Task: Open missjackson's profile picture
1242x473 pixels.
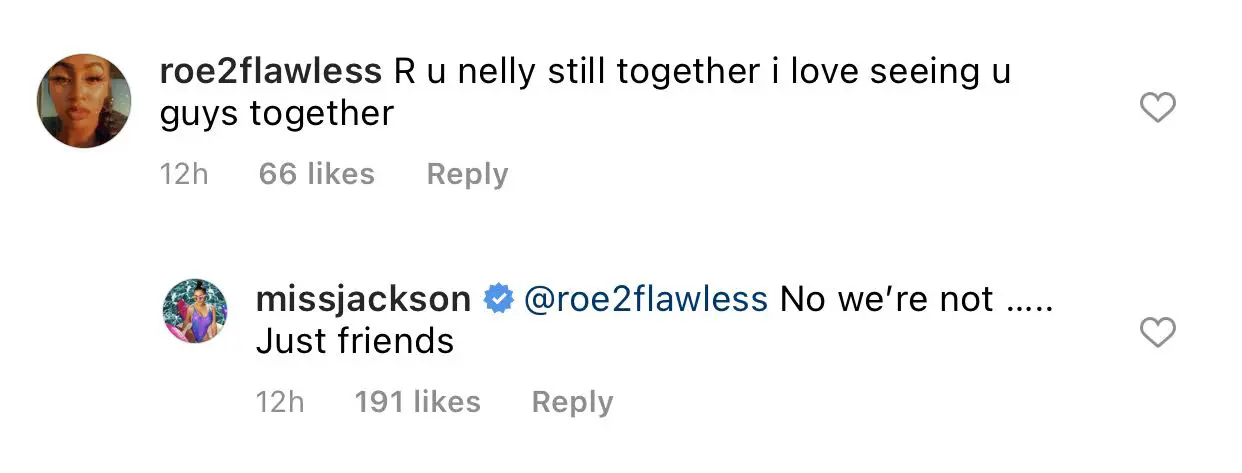Action: [x=197, y=312]
